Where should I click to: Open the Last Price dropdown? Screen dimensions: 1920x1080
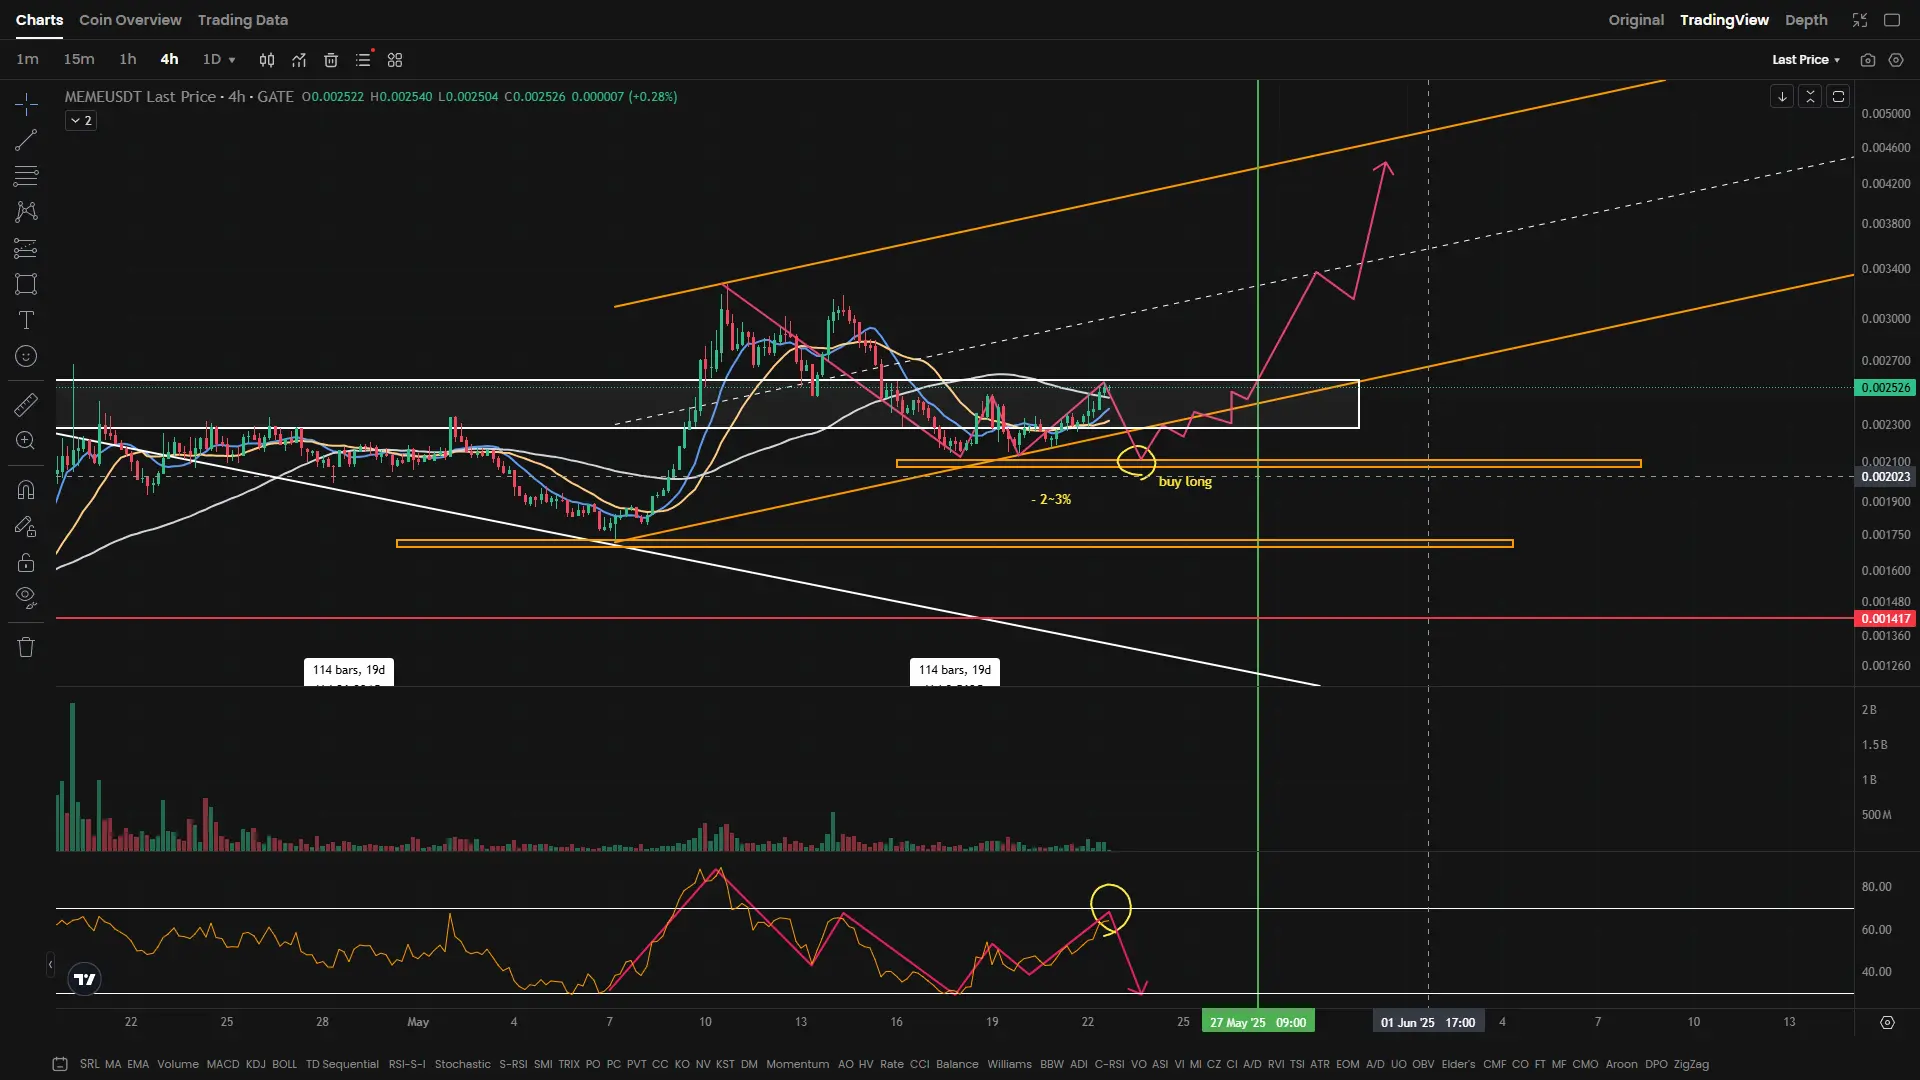point(1805,60)
